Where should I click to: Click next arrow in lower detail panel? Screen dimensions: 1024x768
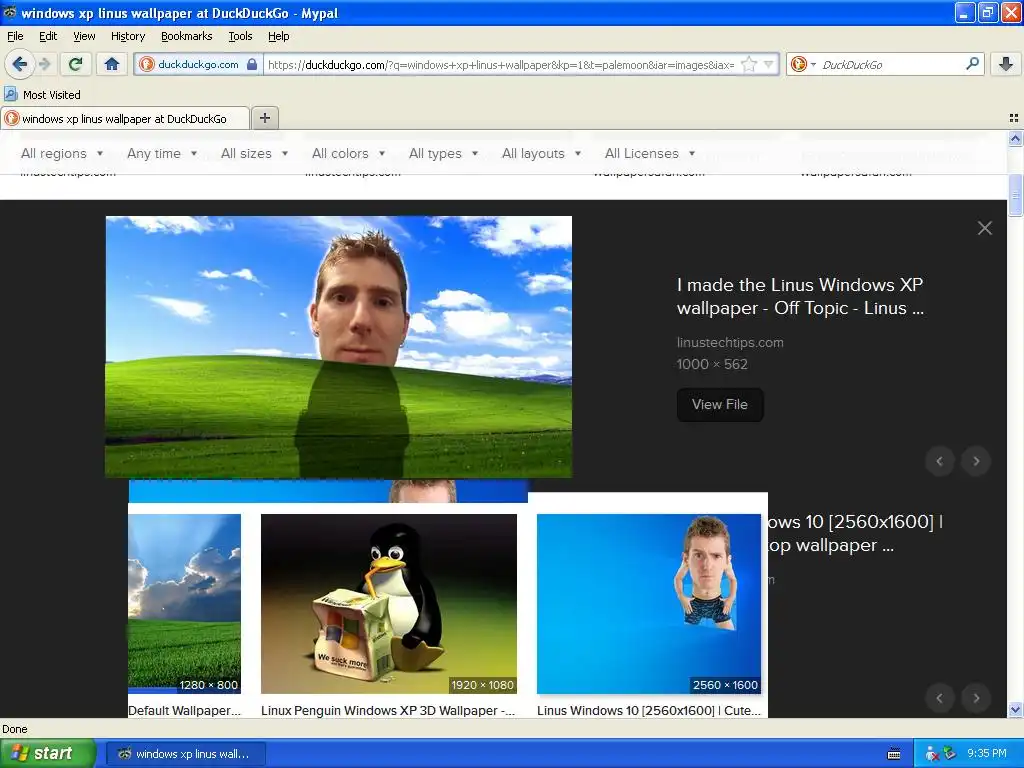click(976, 697)
